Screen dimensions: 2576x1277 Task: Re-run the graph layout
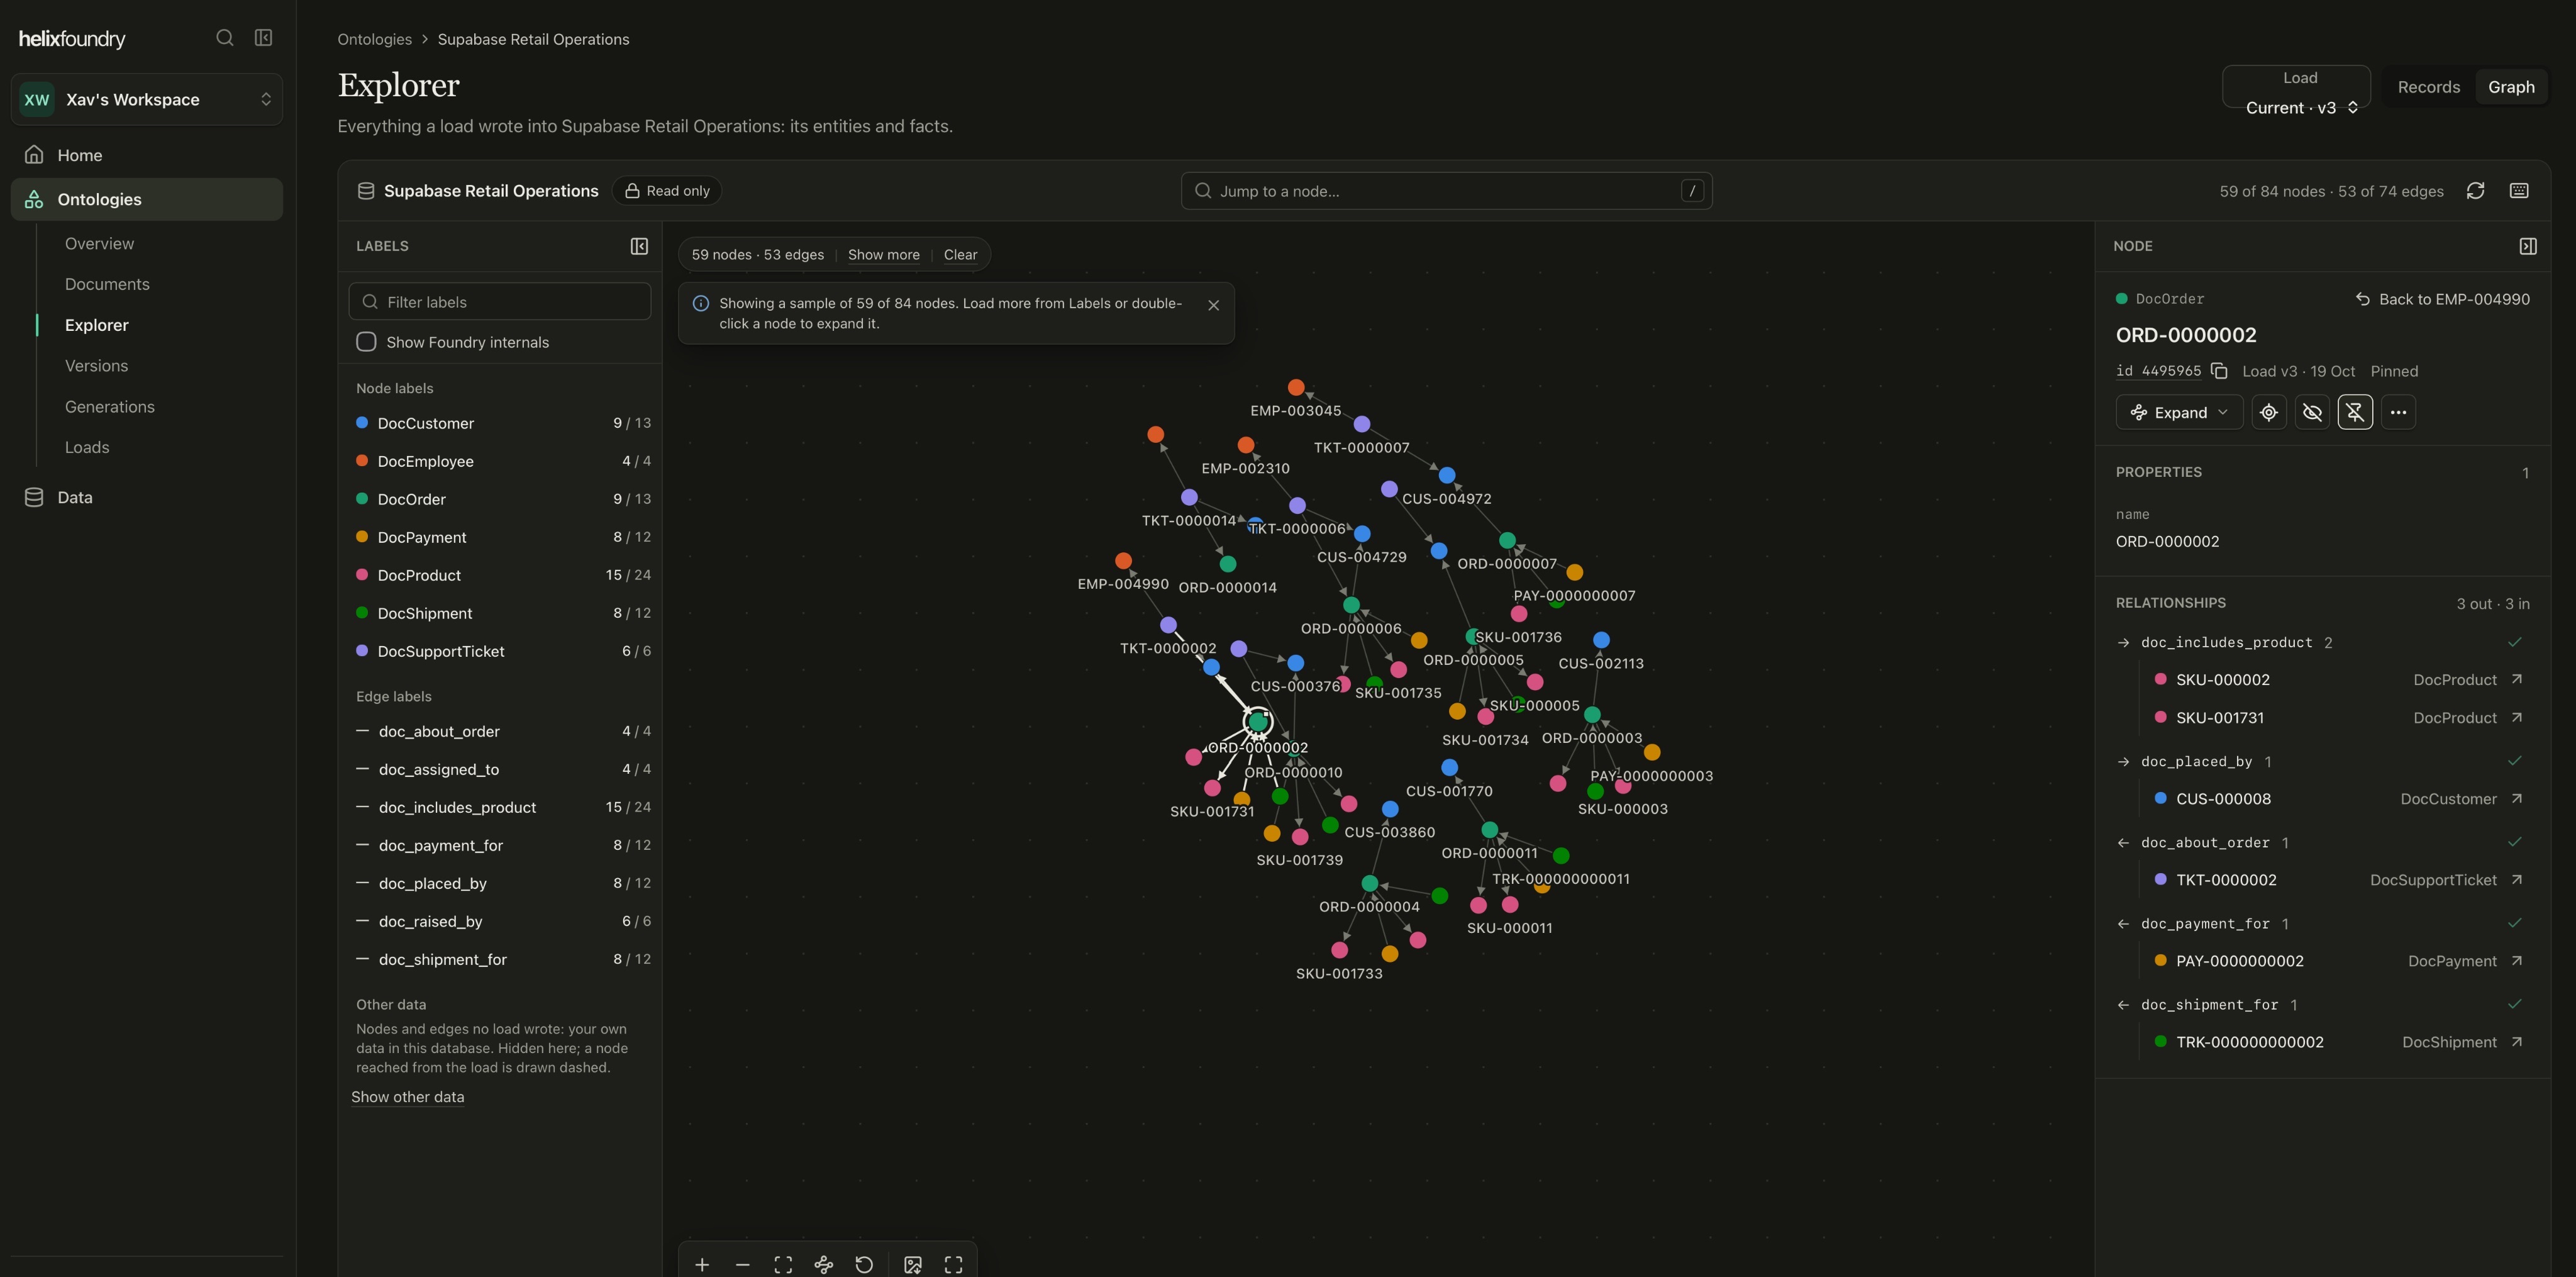click(x=824, y=1265)
